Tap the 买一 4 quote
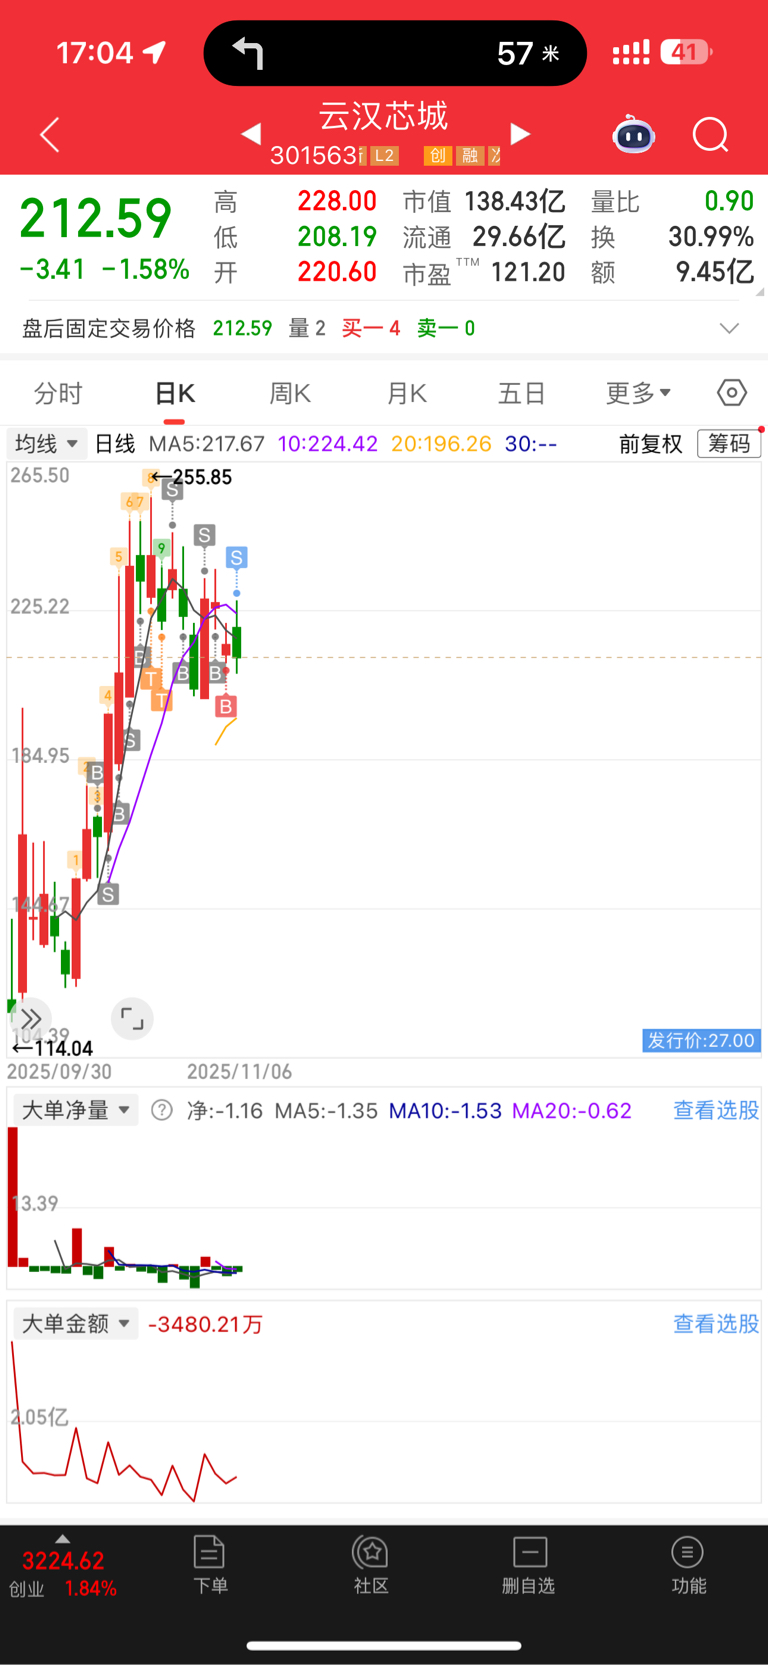The image size is (768, 1665). [371, 328]
